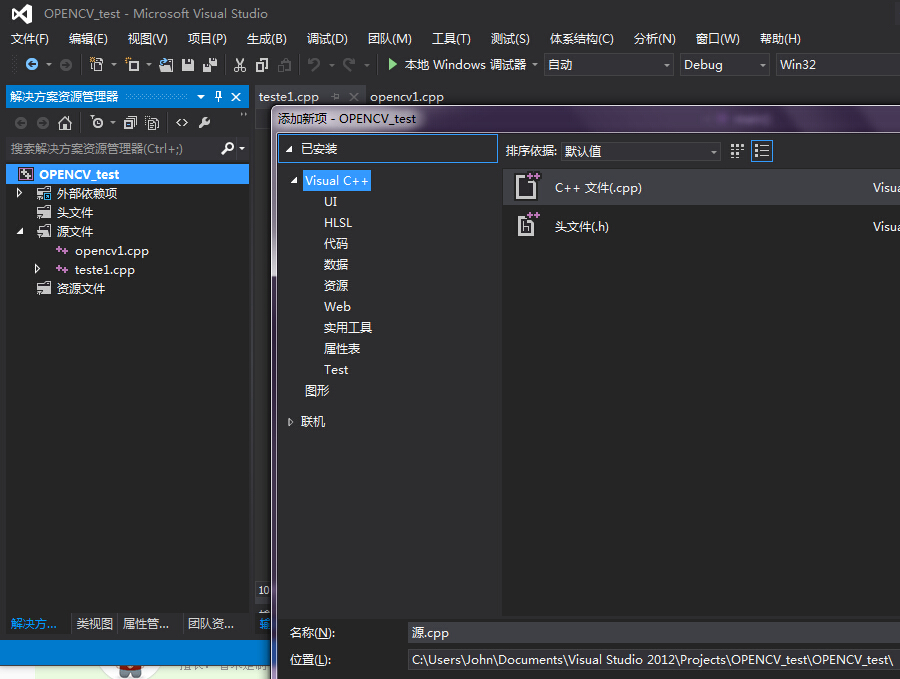Switch to the opencv1.cpp editor tab
The image size is (900, 679).
point(407,97)
